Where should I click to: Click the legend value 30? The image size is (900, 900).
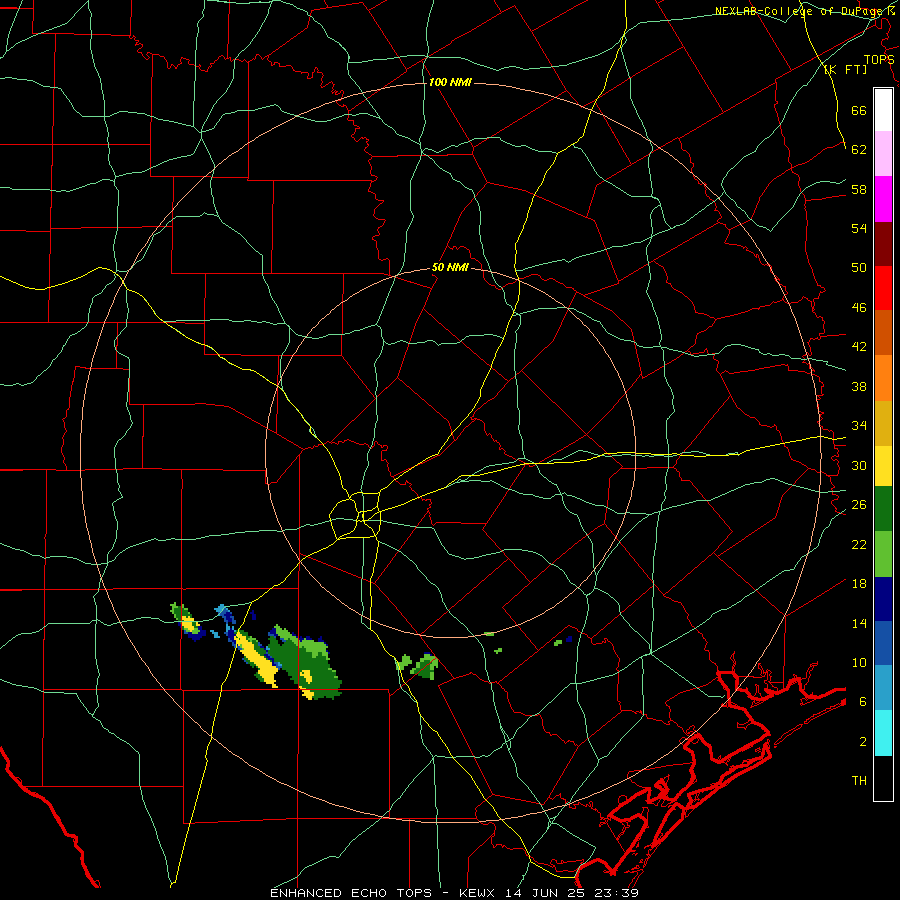pos(859,465)
